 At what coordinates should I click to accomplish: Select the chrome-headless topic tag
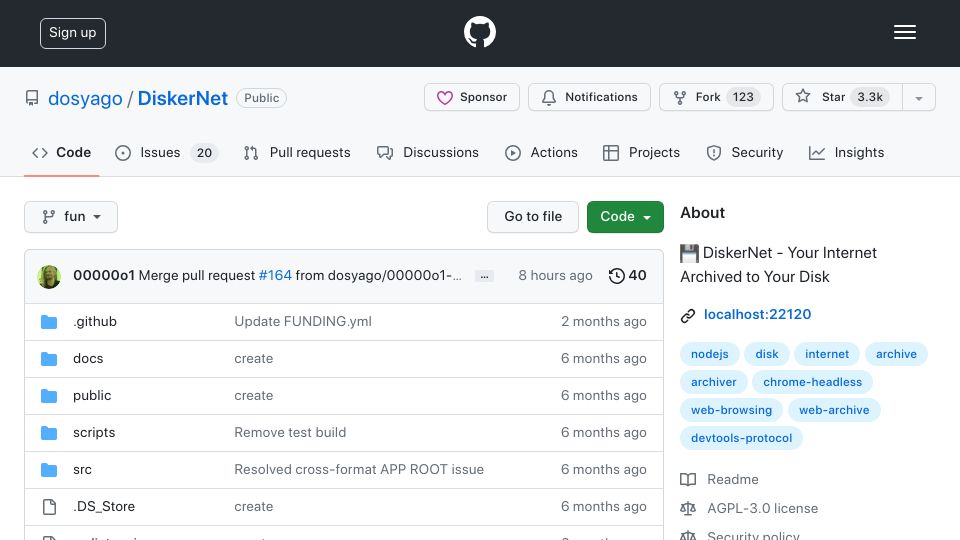[812, 382]
